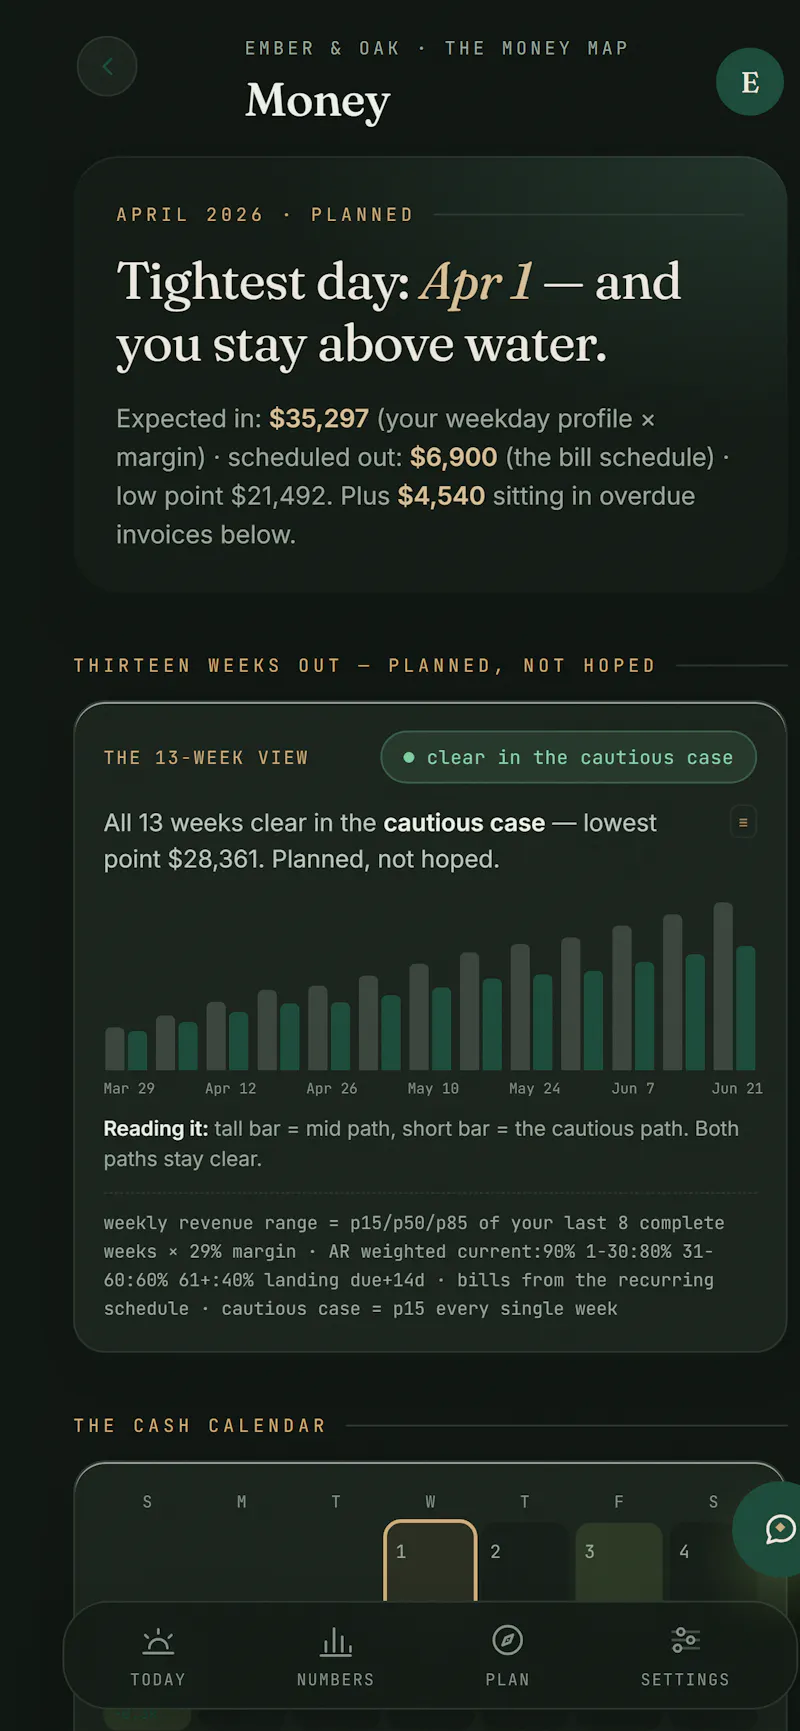Click the $35,297 expected in figure
Screen dimensions: 800x1731
pyautogui.click(x=319, y=418)
